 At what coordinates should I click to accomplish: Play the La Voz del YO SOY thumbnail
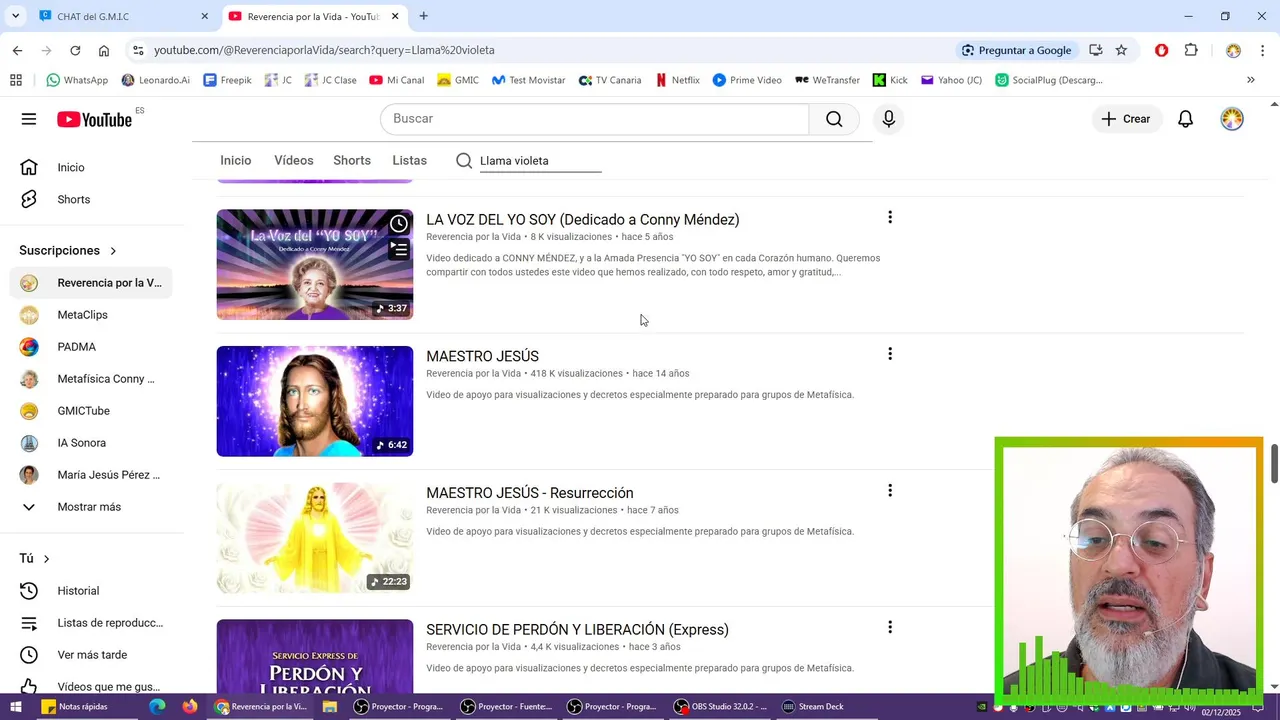click(x=315, y=265)
